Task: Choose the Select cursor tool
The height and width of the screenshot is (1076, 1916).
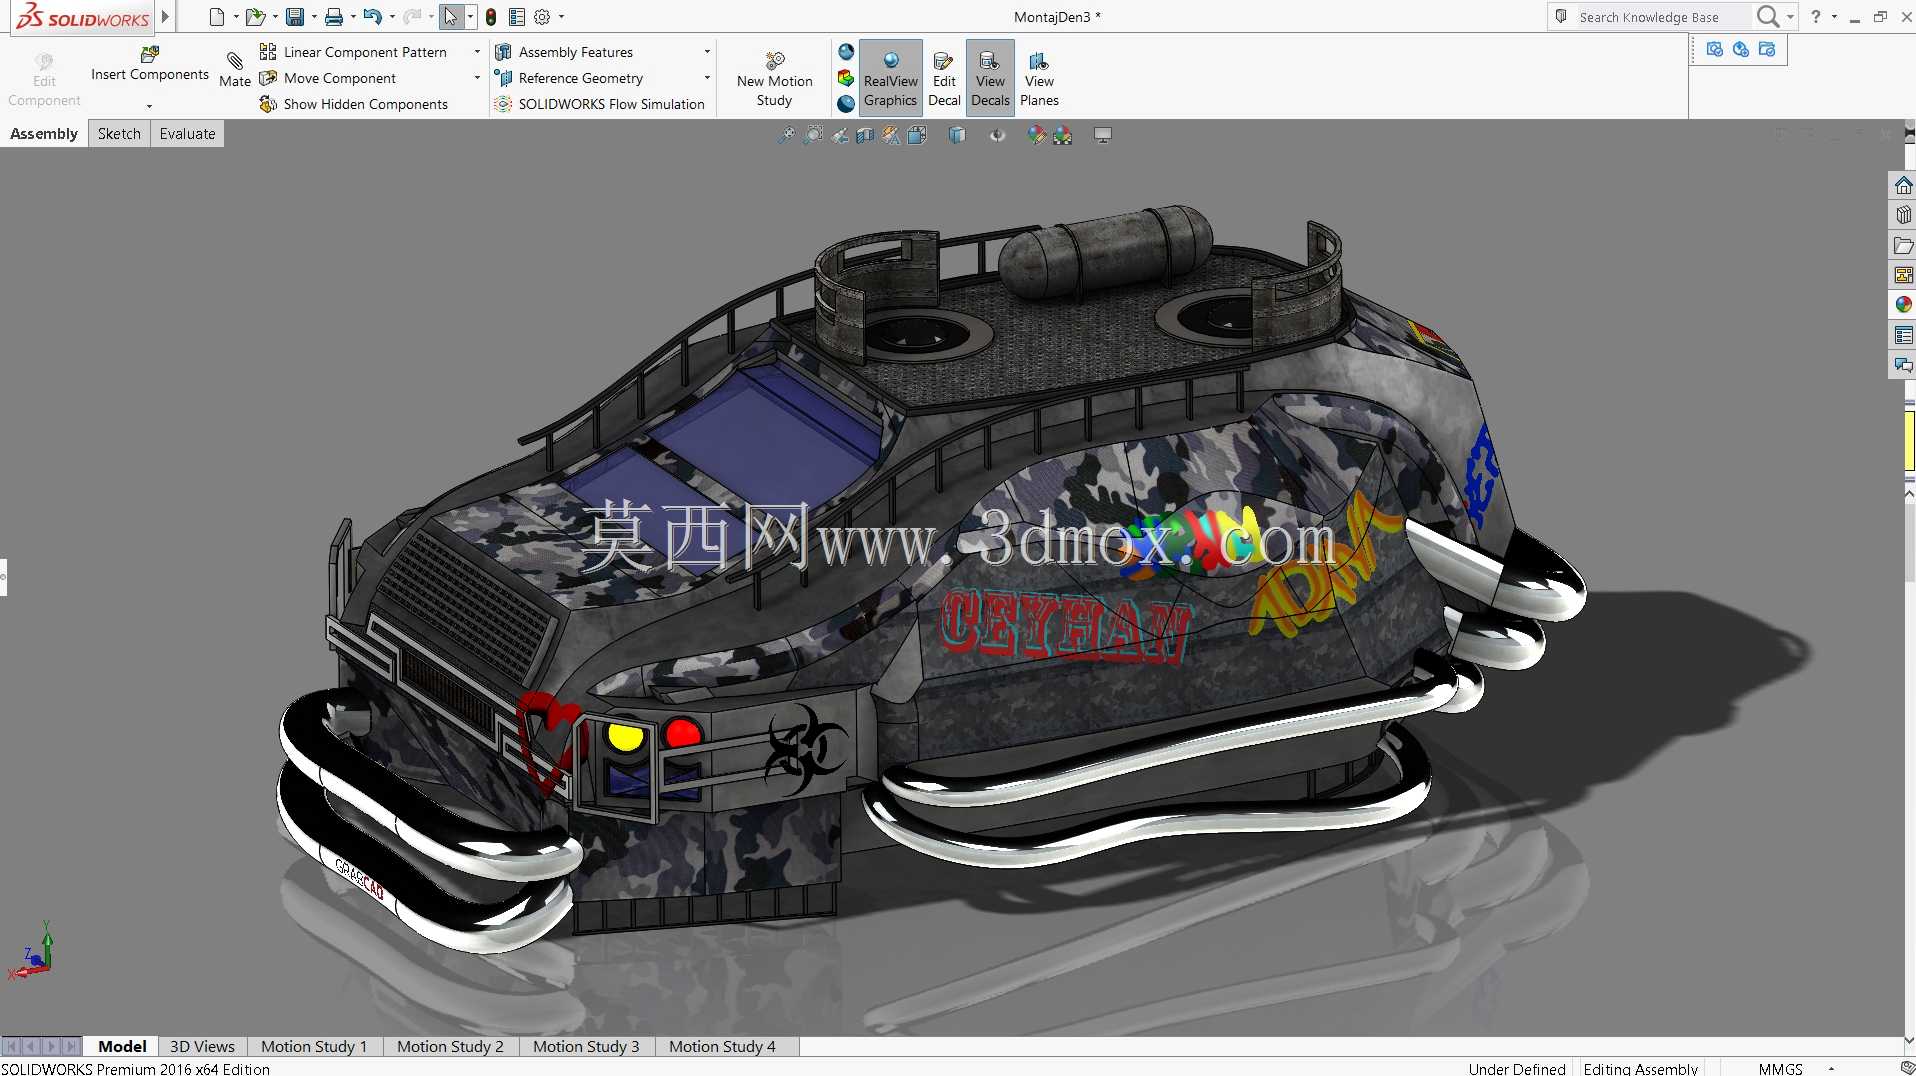Action: point(451,17)
